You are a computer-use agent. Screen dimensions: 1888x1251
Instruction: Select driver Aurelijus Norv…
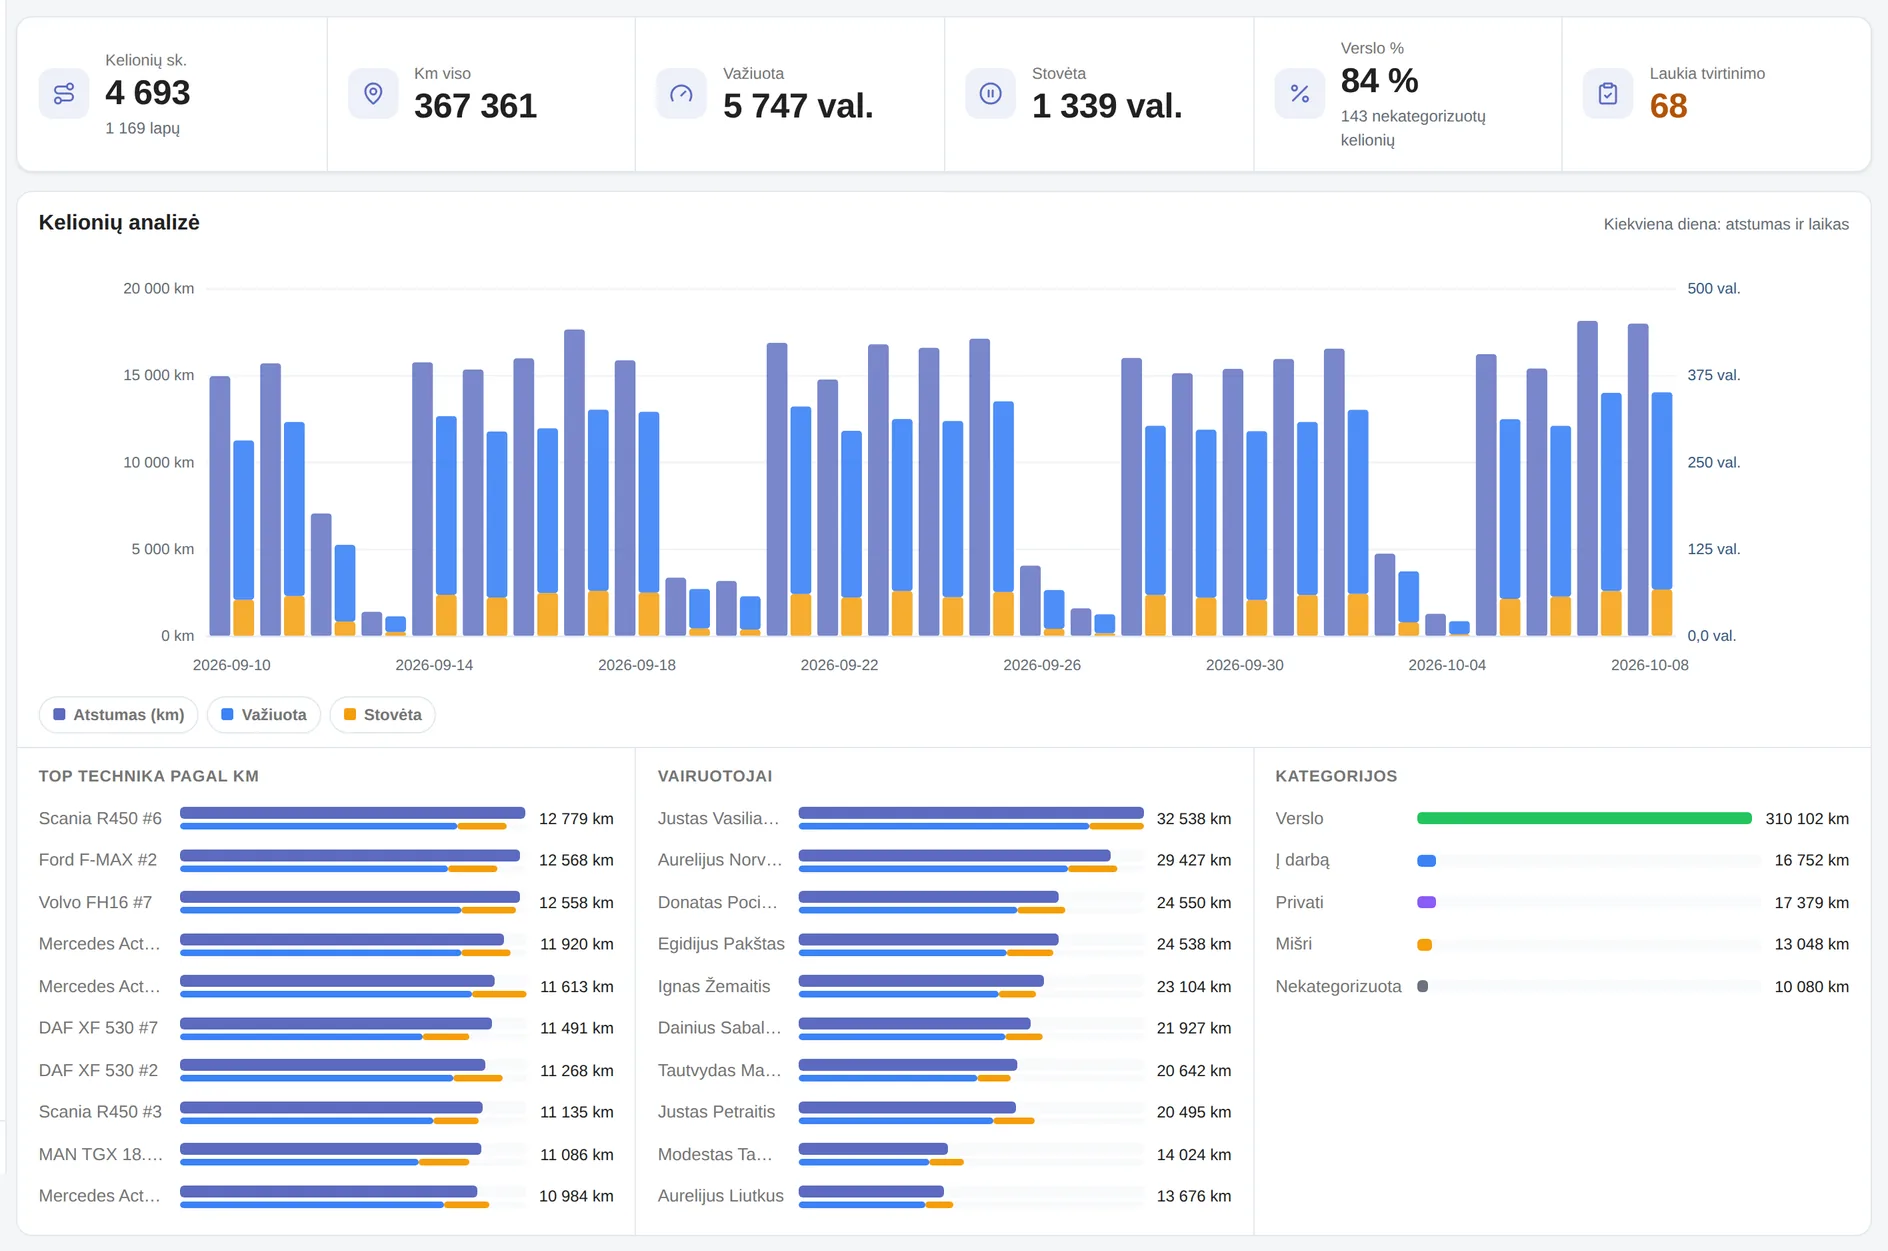[x=944, y=861]
